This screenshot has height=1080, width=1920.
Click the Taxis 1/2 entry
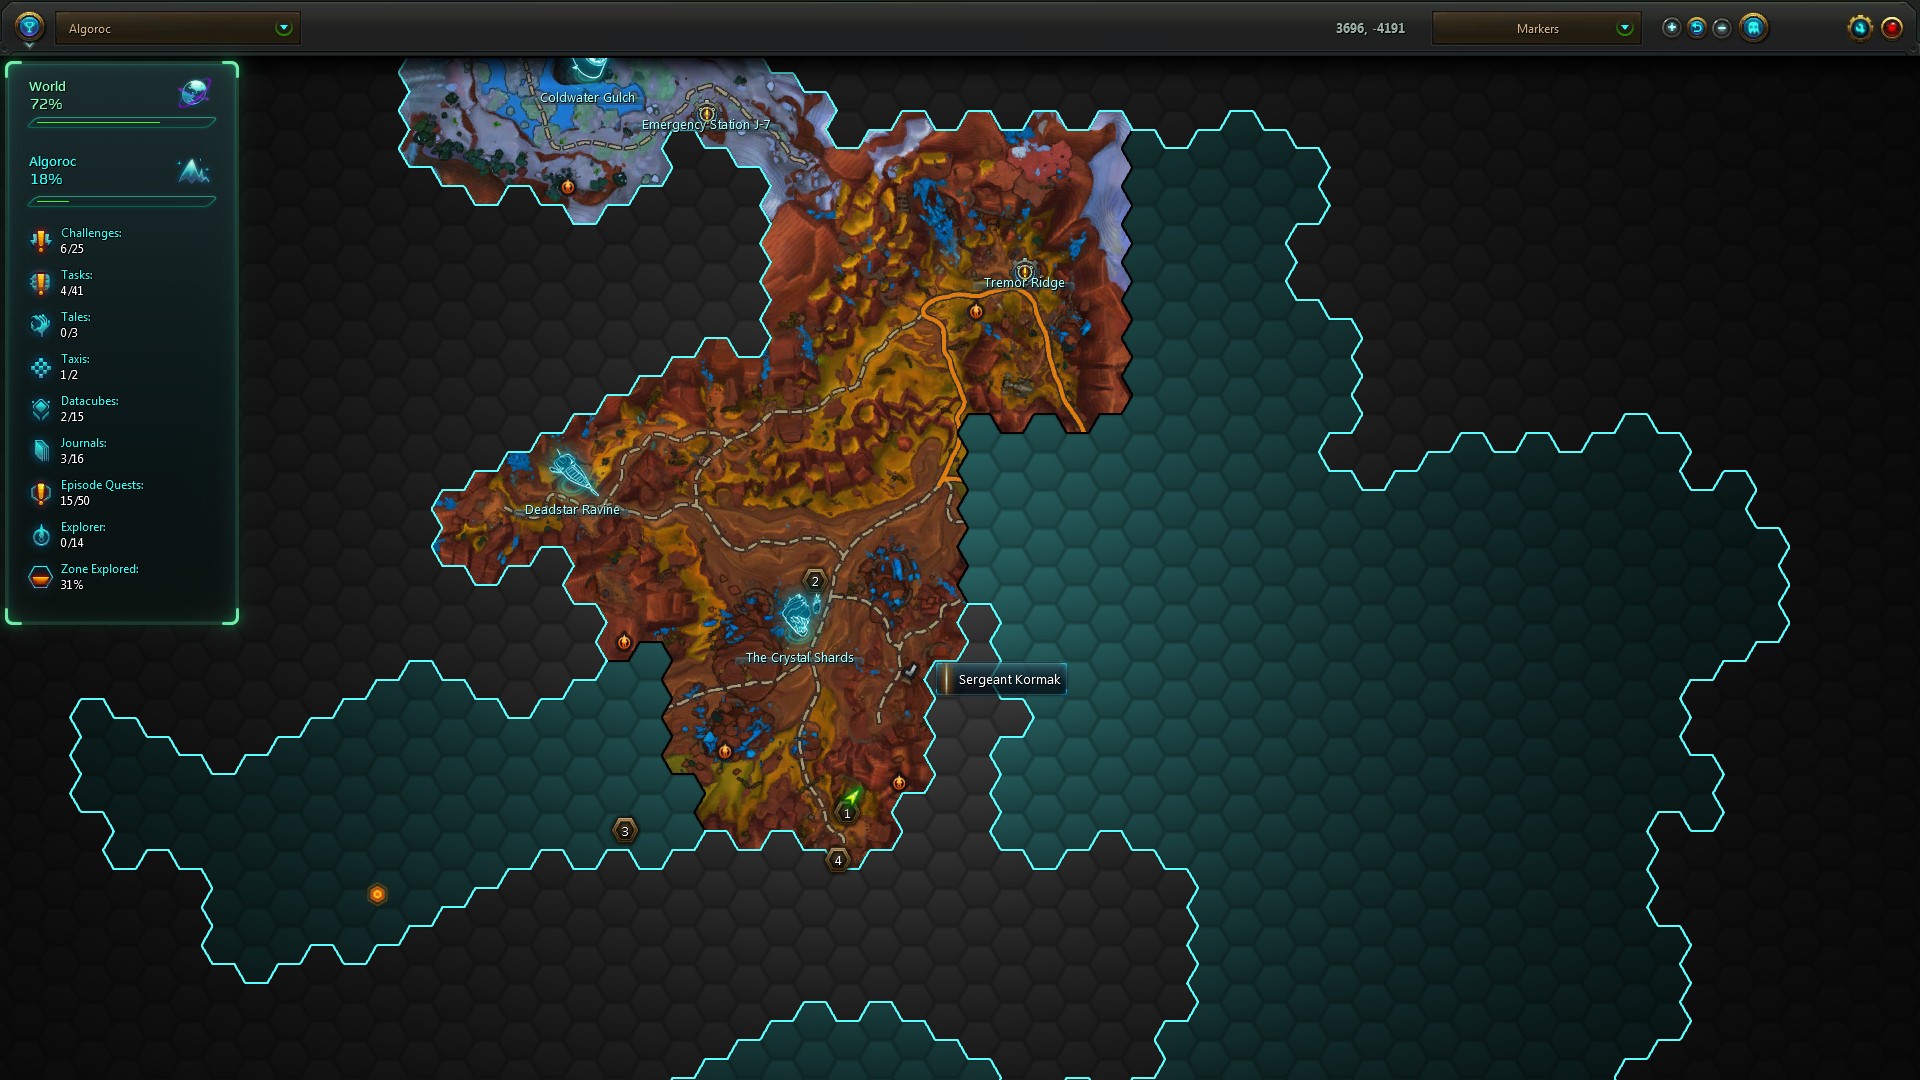(75, 366)
